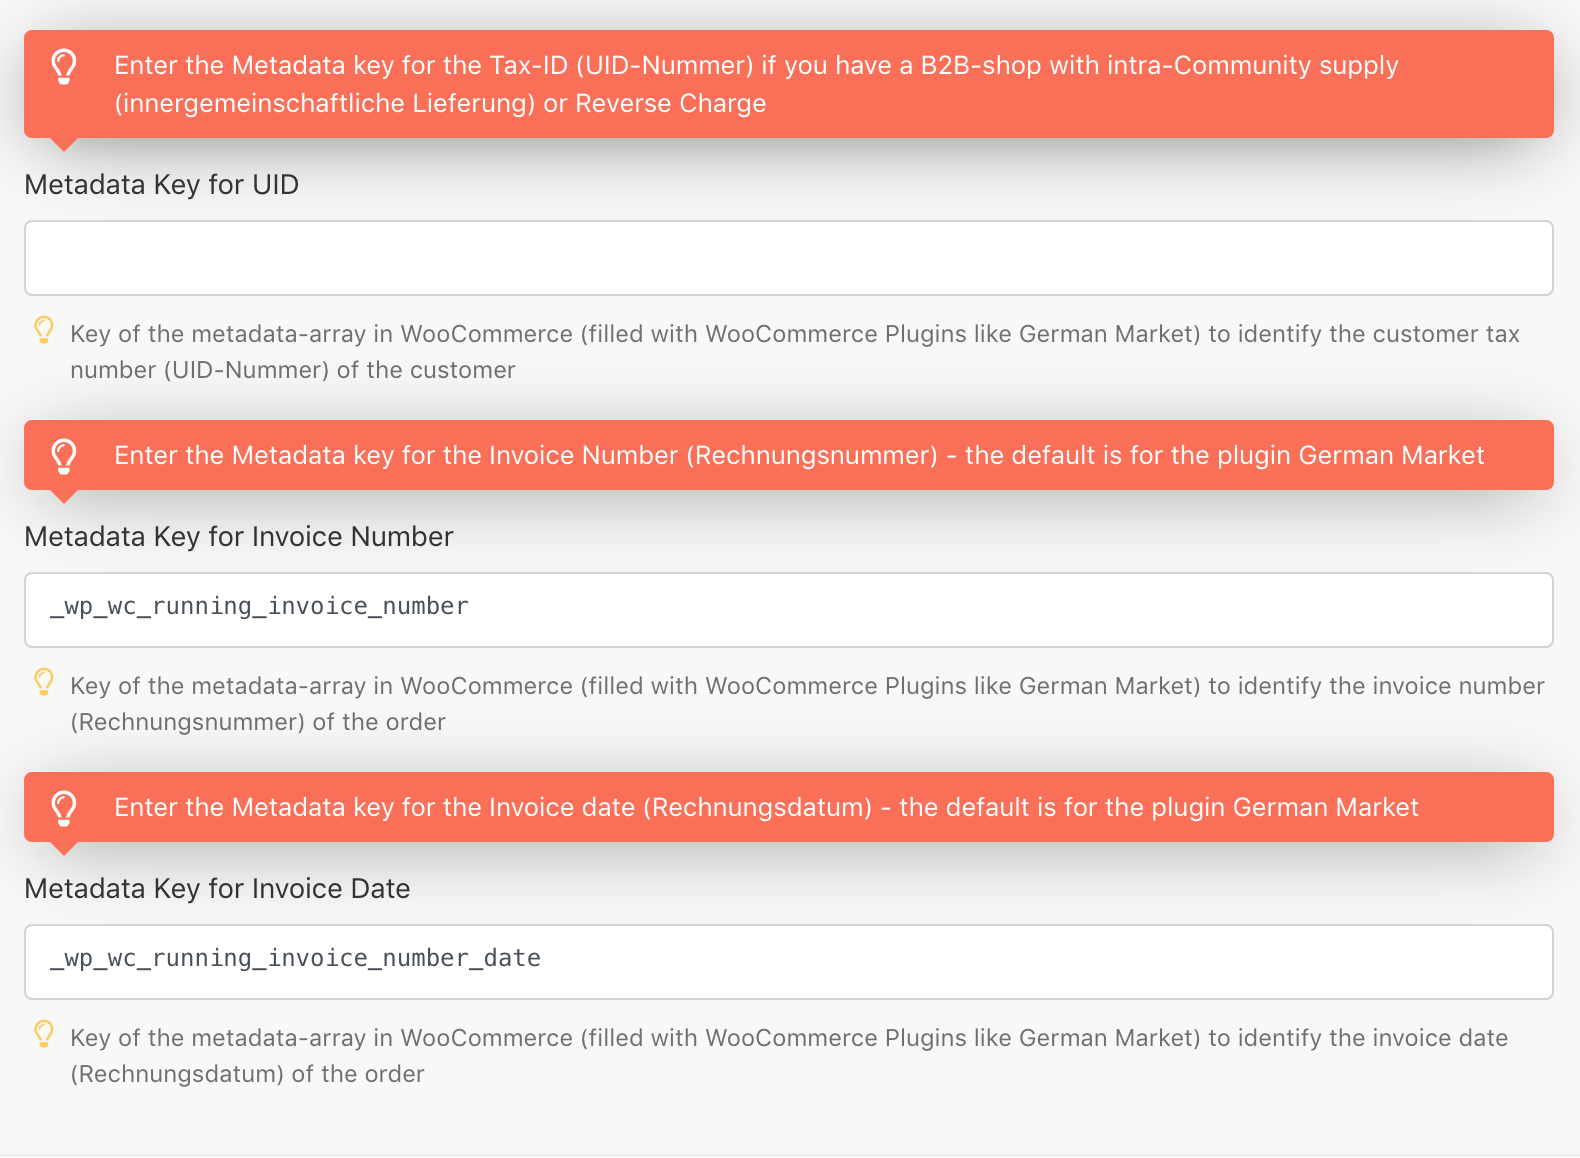Click the "Metadata Key for UID" label

[x=162, y=185]
